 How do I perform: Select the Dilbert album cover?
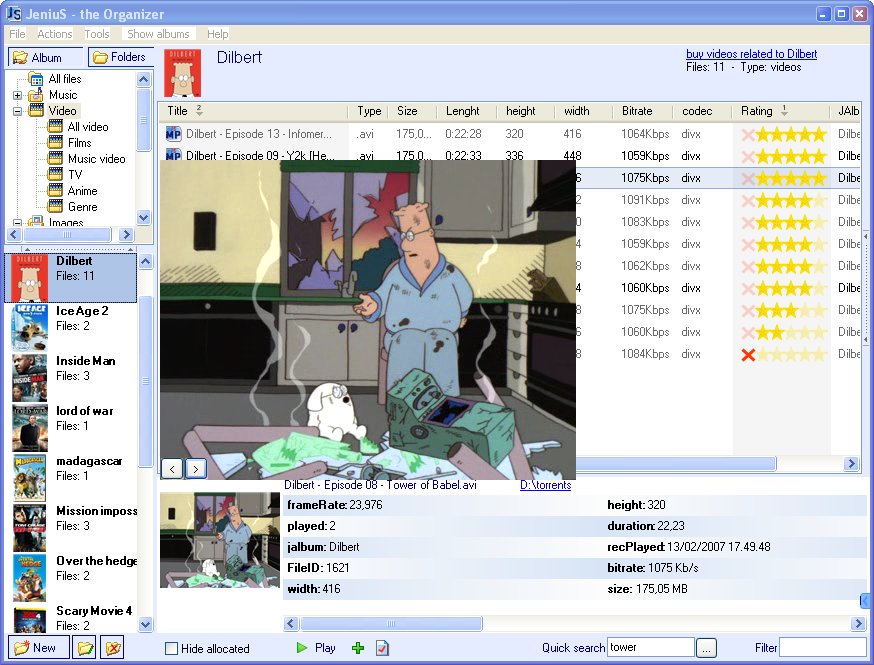tap(30, 278)
